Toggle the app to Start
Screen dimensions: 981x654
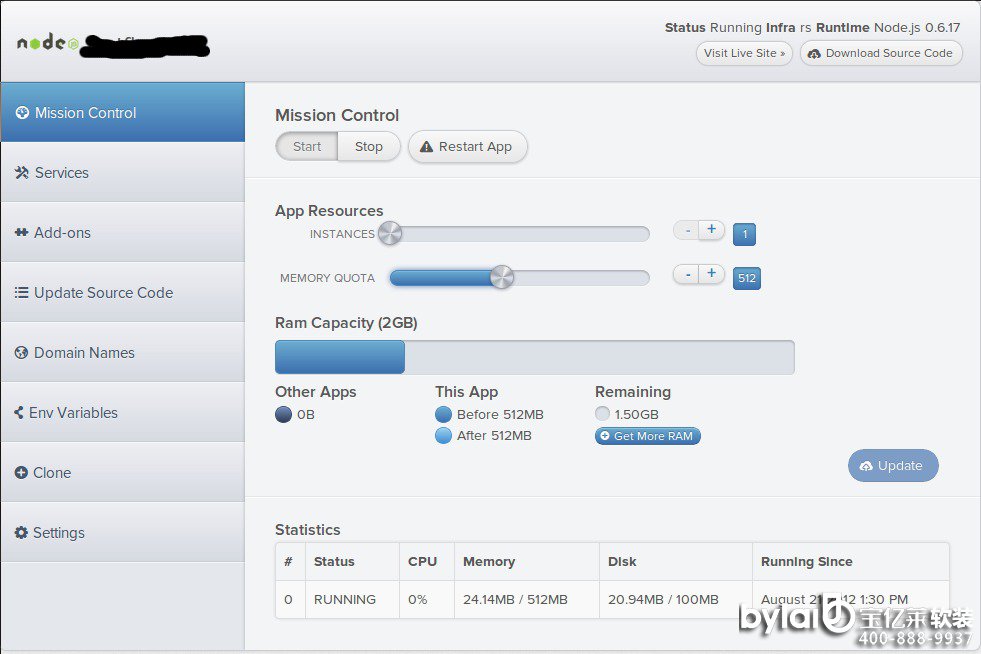point(307,146)
